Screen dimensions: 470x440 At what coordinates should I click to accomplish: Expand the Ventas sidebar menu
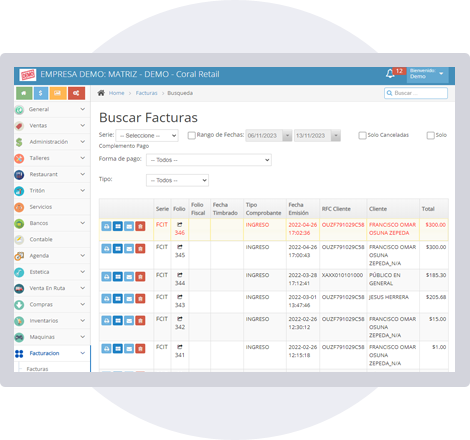[52, 126]
